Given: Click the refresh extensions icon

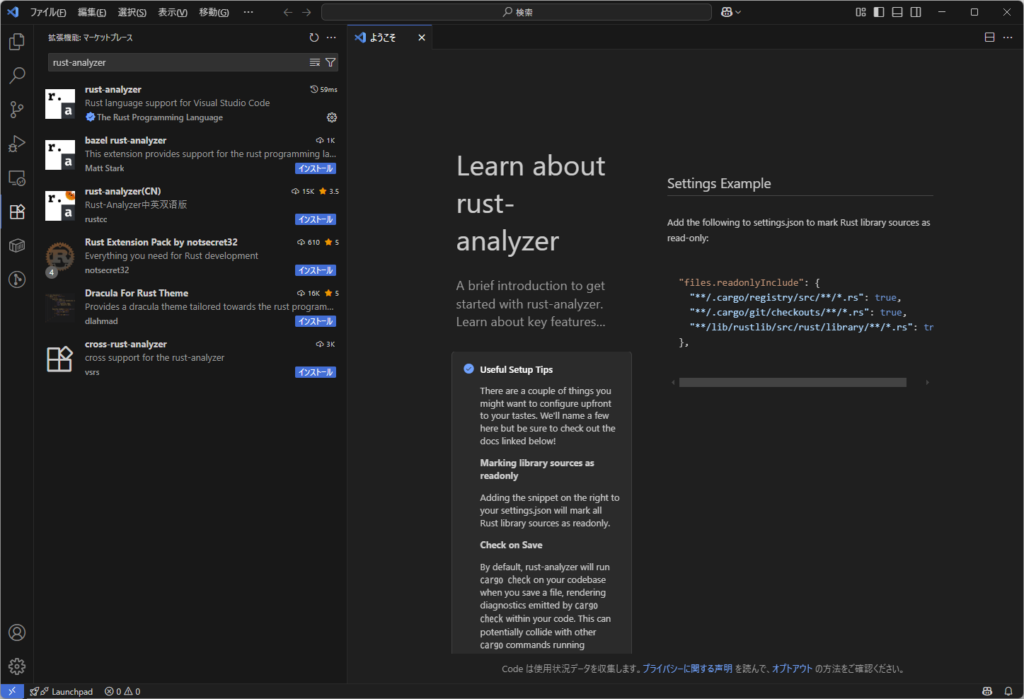Looking at the screenshot, I should click(x=314, y=38).
